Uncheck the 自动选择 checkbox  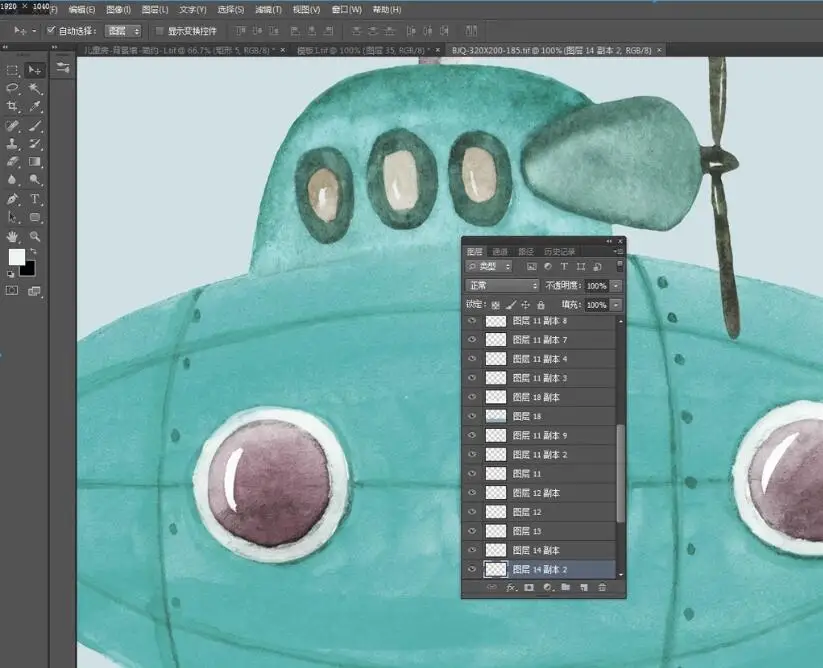pos(51,30)
